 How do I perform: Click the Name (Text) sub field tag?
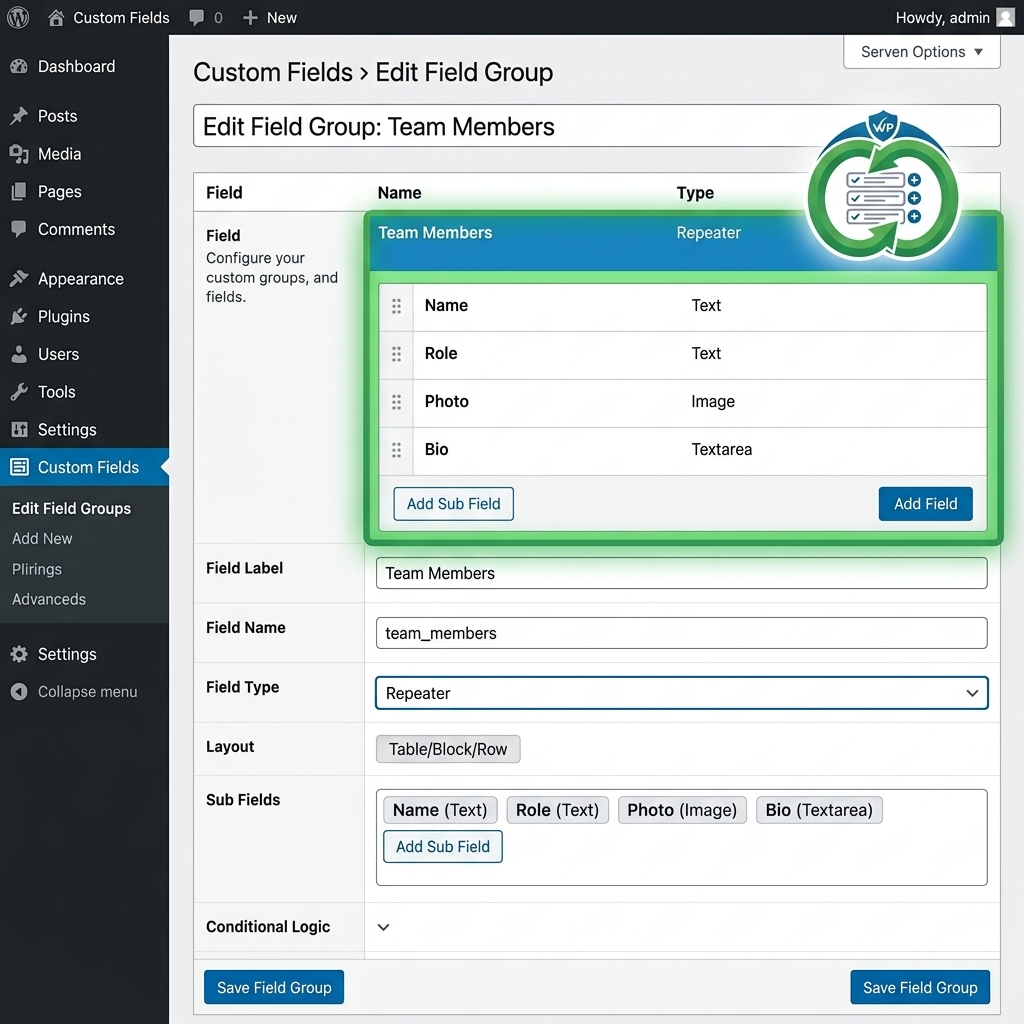[440, 810]
